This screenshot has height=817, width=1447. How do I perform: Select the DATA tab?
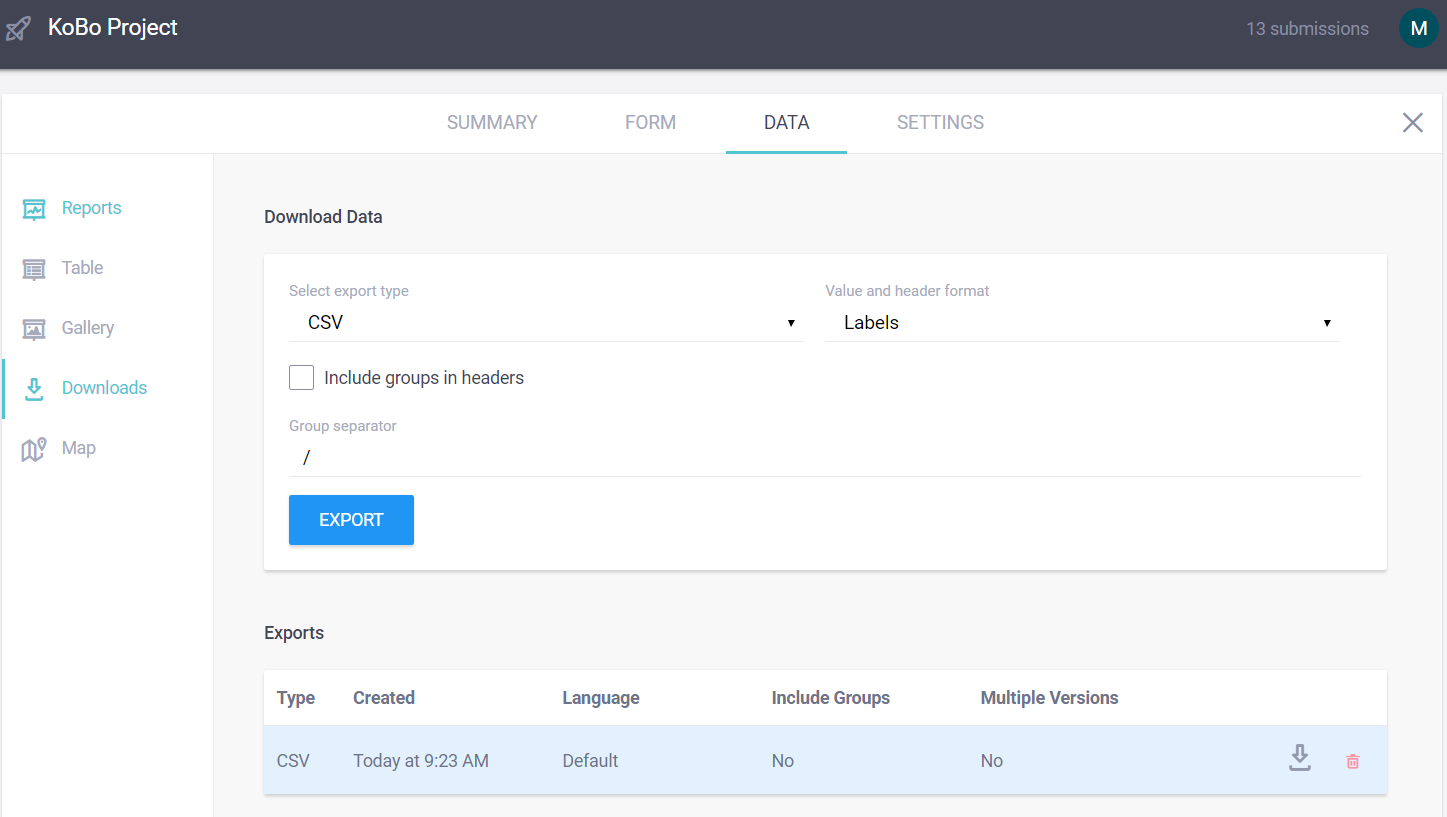pos(786,123)
